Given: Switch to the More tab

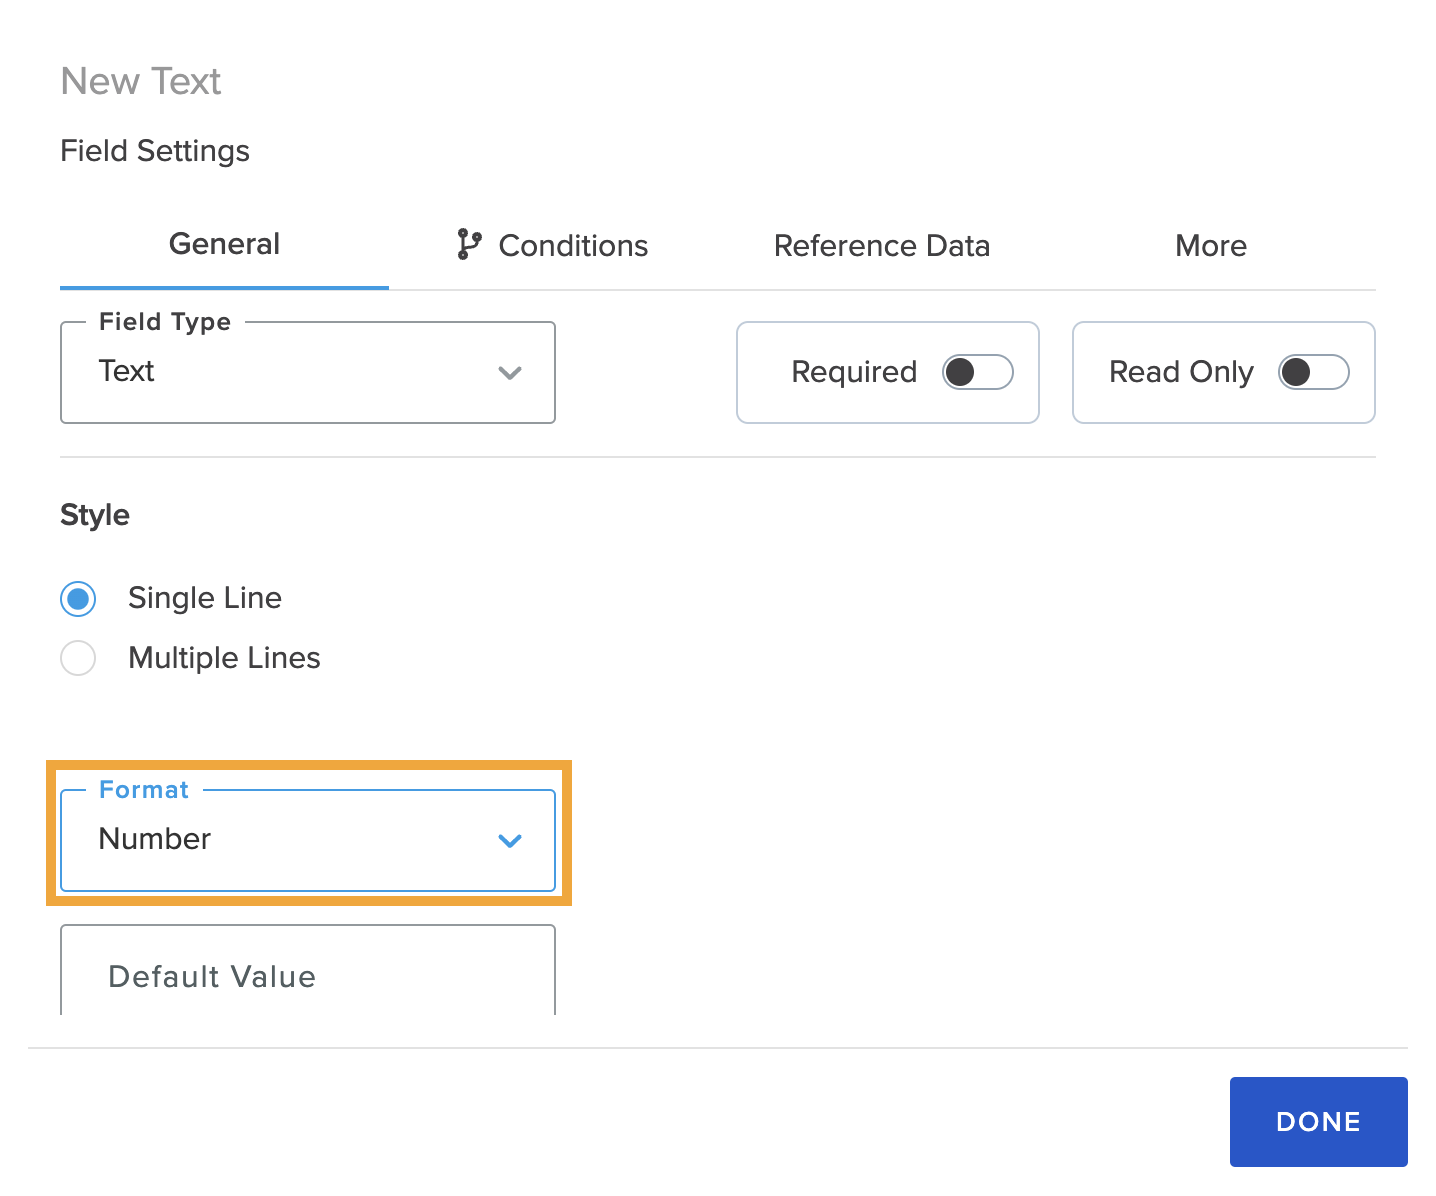Looking at the screenshot, I should tap(1210, 245).
